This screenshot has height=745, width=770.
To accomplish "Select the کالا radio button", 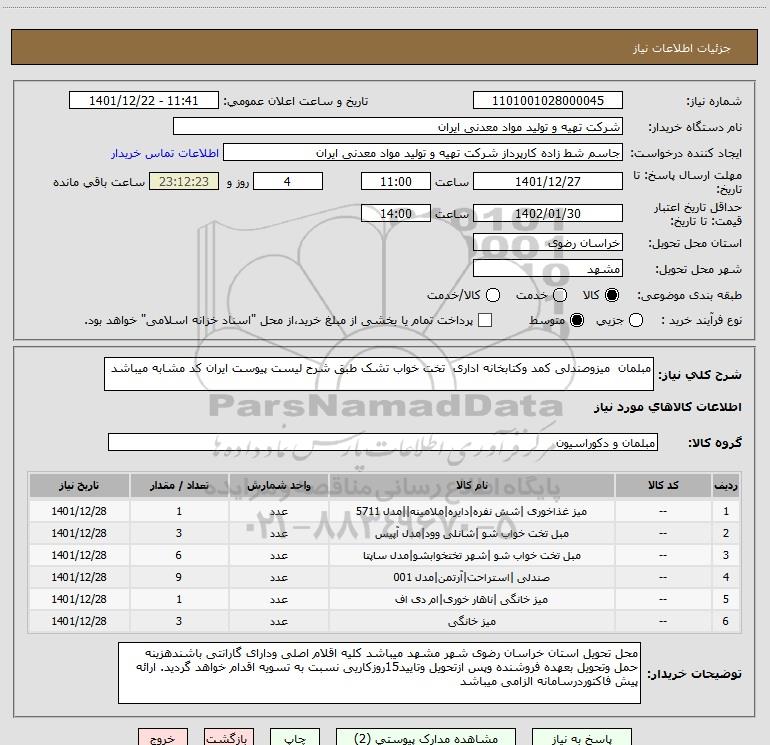I will tap(612, 295).
